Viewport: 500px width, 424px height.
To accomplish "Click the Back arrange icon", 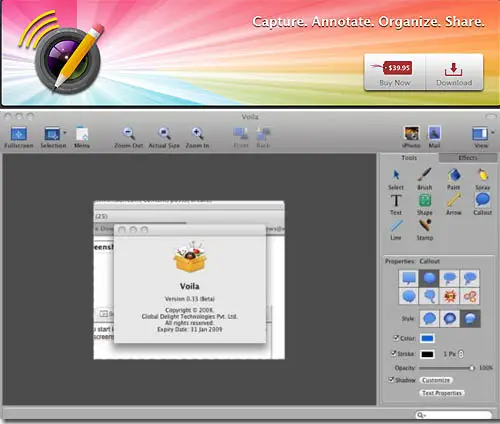I will click(263, 134).
